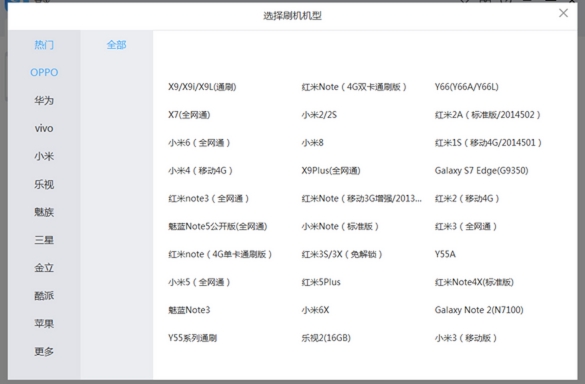
Task: Pick 红米Note4X(标准版)
Action: [x=474, y=282]
